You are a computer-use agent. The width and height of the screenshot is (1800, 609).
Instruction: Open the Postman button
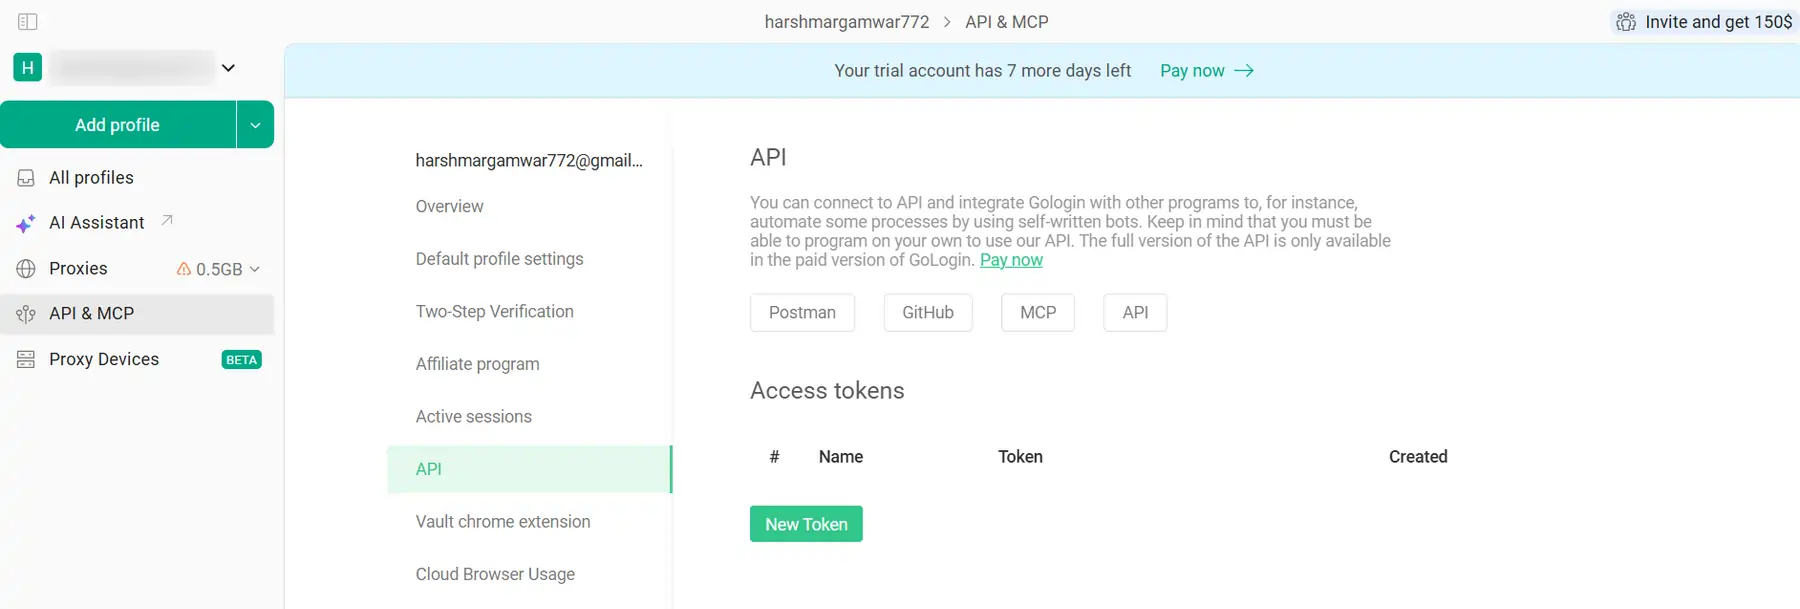point(802,312)
